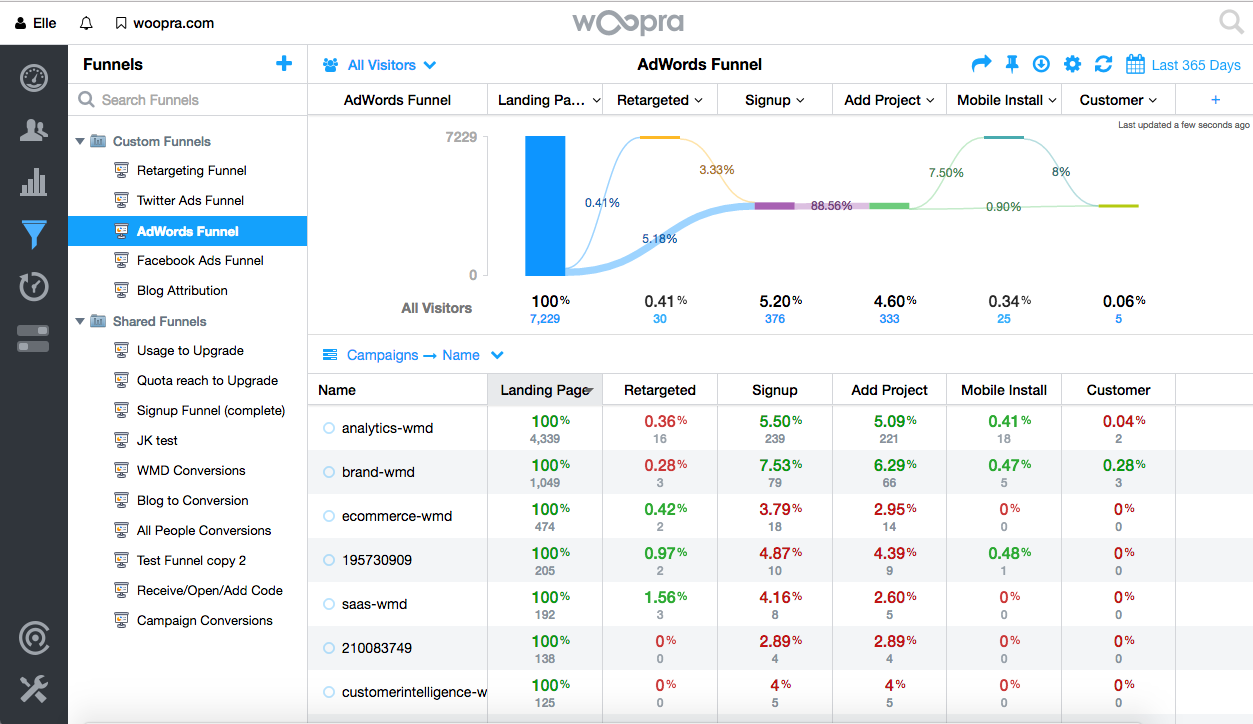The width and height of the screenshot is (1253, 724).
Task: Collapse the Shared Funnels folder
Action: tap(80, 321)
